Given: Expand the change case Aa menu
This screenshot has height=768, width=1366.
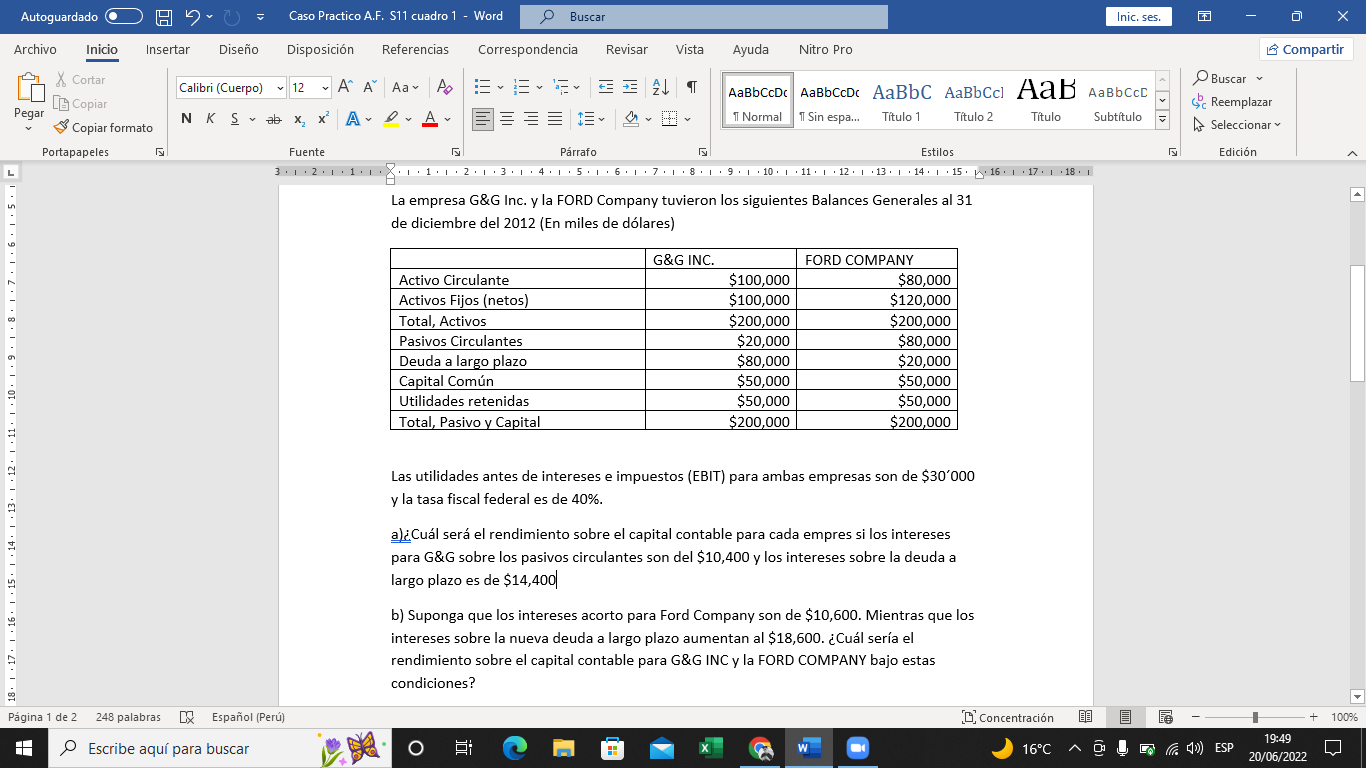Looking at the screenshot, I should click(406, 87).
